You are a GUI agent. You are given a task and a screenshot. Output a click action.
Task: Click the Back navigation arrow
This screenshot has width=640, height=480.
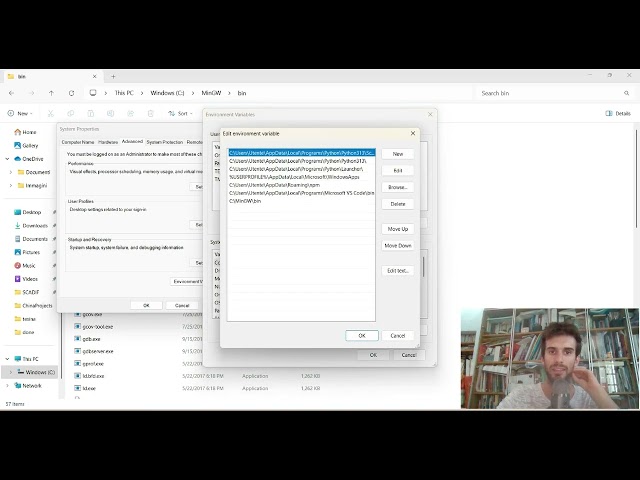pyautogui.click(x=11, y=93)
